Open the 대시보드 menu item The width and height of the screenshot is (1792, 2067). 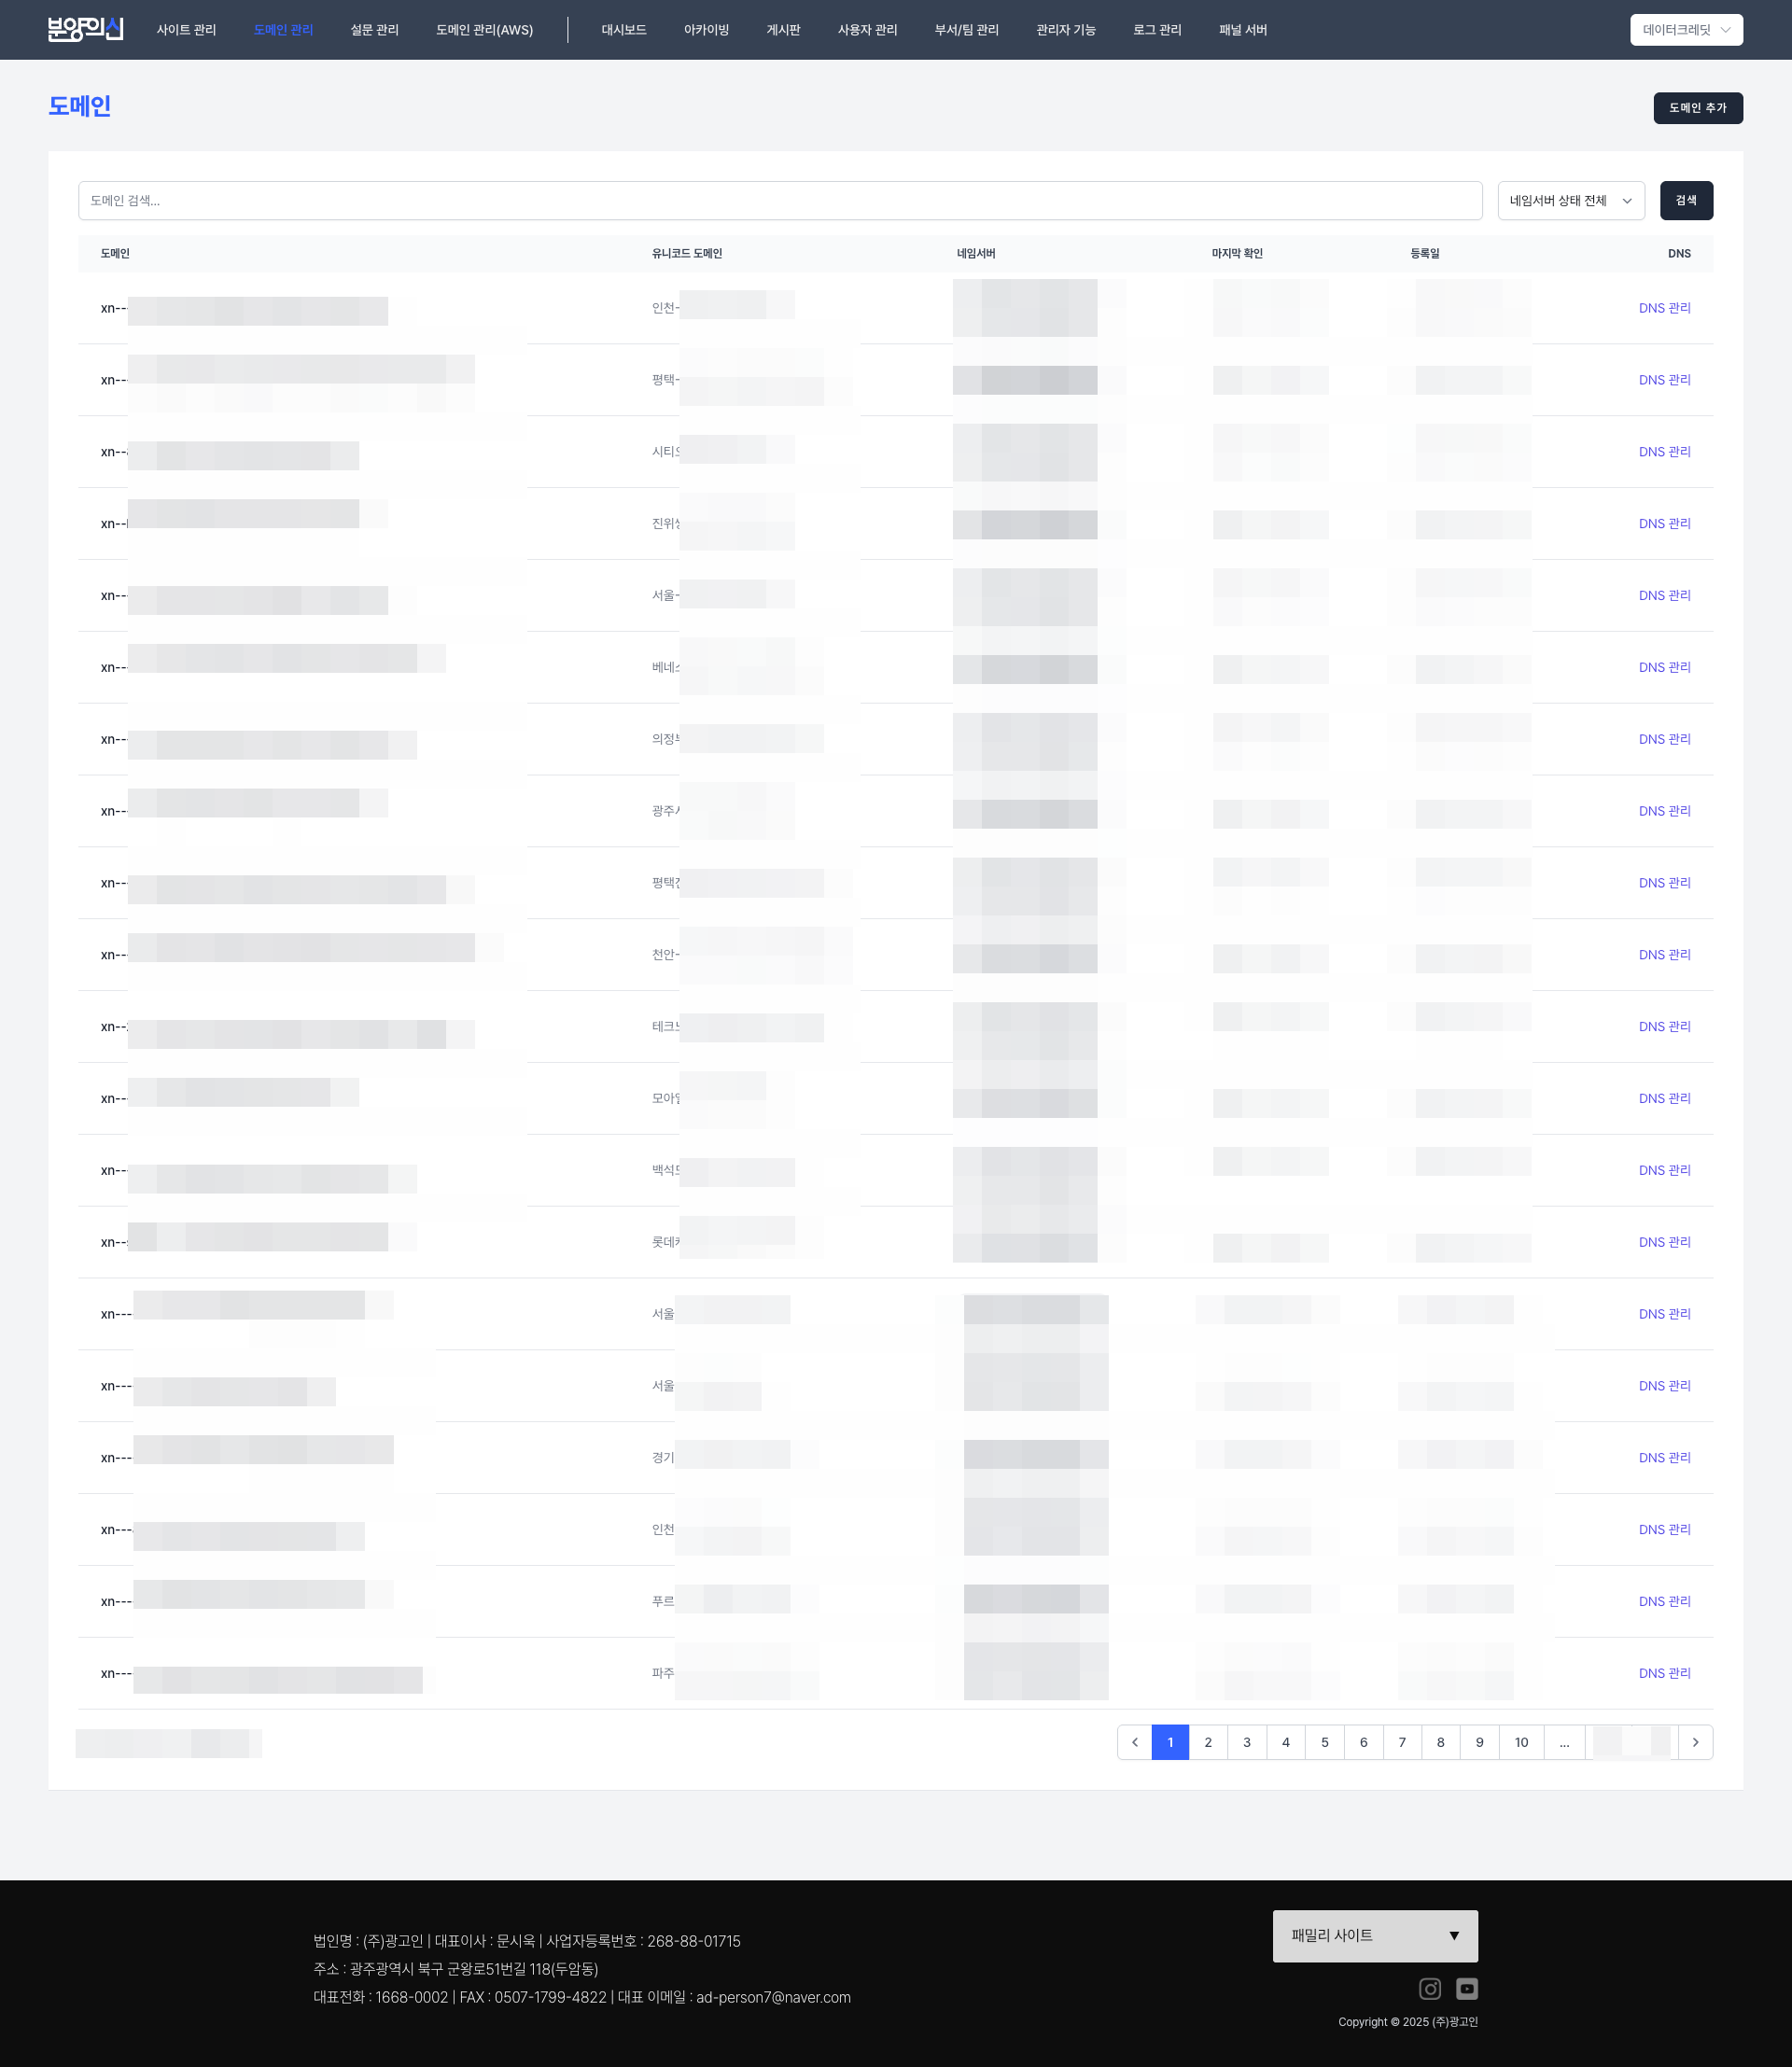point(623,30)
